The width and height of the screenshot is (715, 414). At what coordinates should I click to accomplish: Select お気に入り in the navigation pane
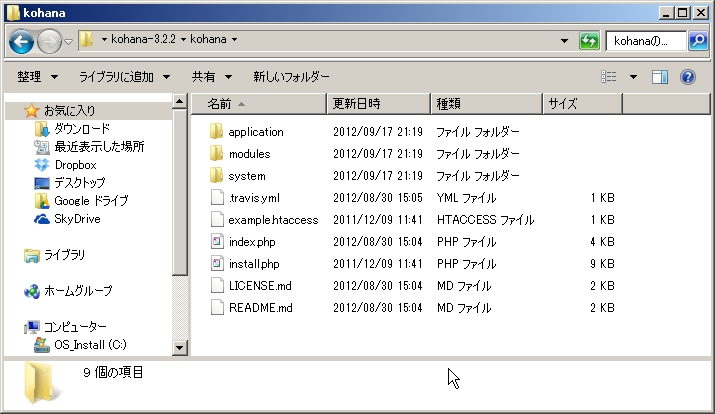pyautogui.click(x=69, y=110)
